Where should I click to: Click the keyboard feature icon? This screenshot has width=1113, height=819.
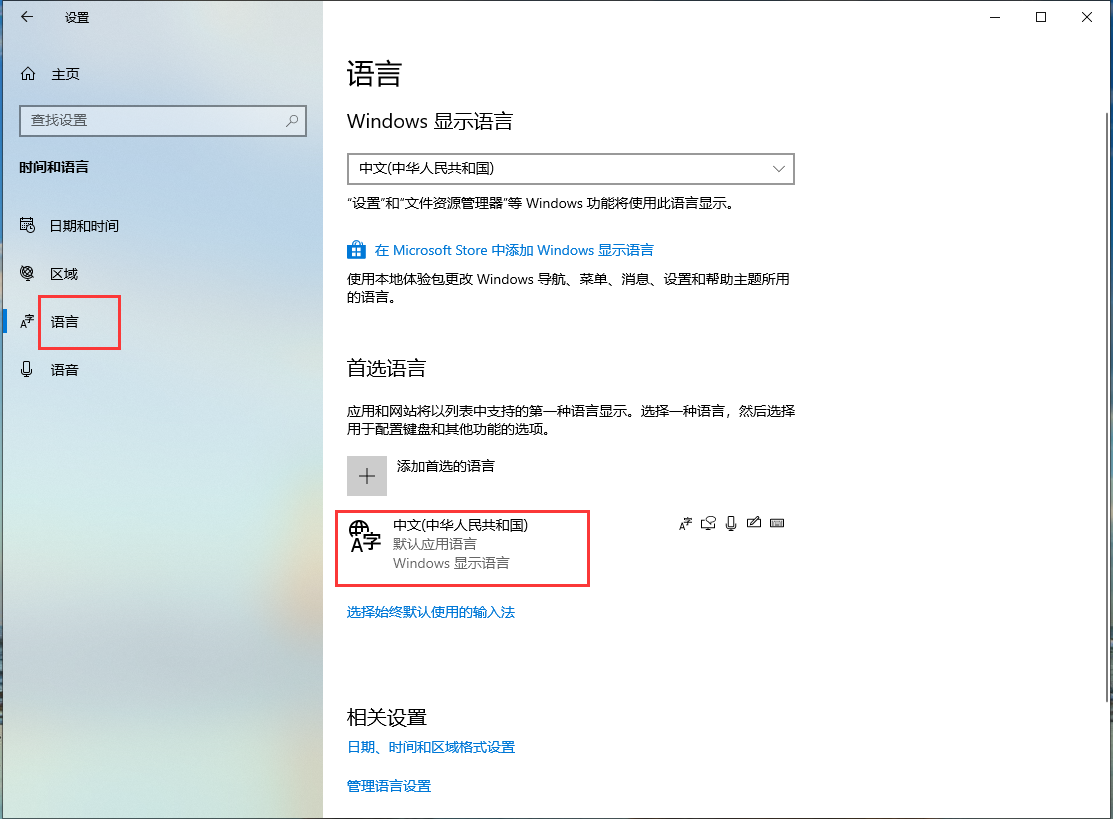pos(777,523)
